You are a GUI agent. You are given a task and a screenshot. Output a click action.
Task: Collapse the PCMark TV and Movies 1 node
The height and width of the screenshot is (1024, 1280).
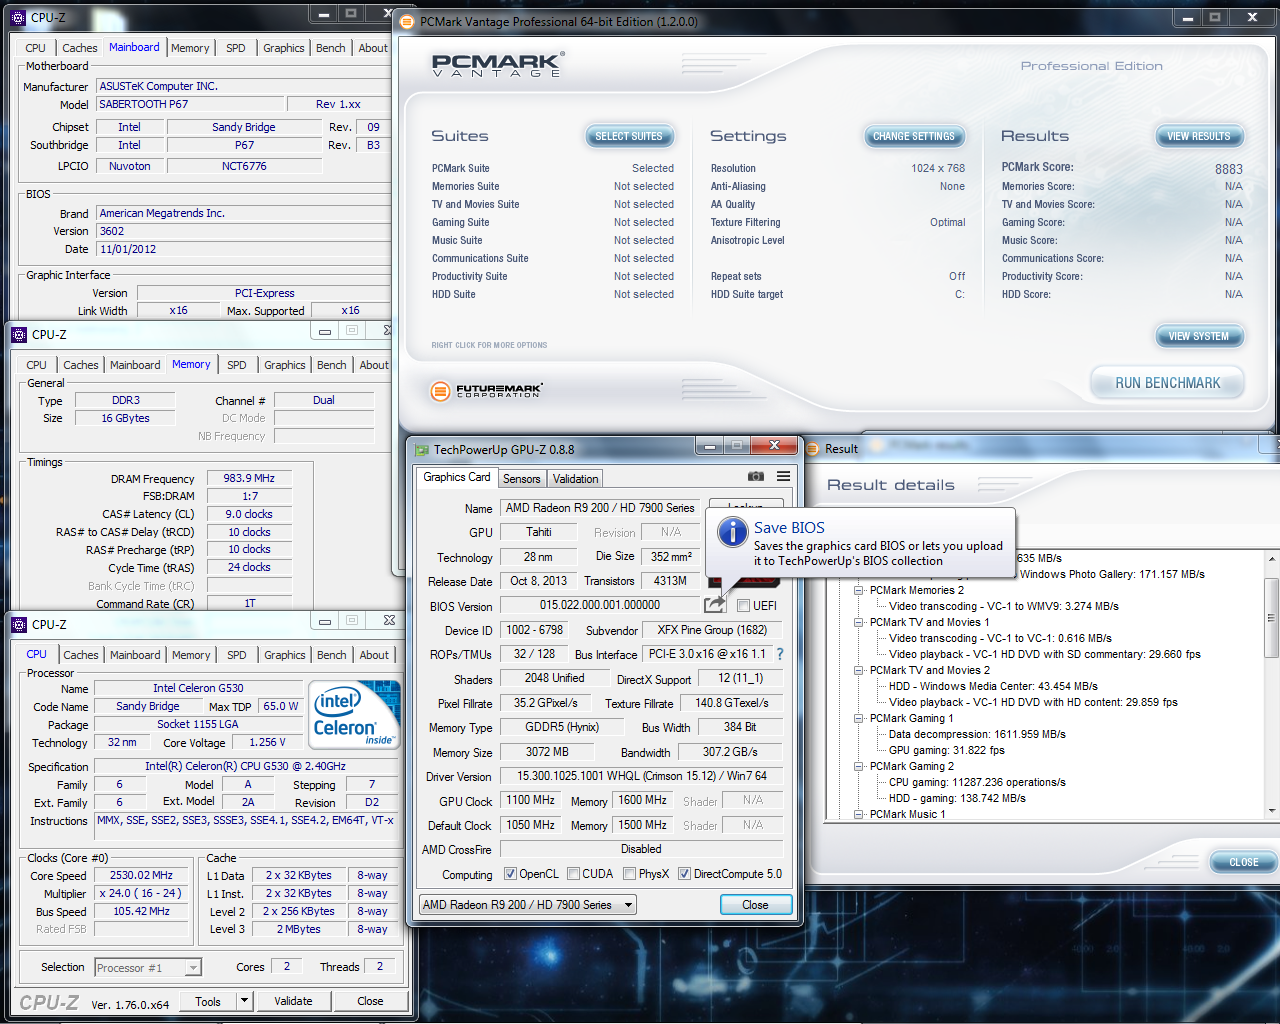858,622
